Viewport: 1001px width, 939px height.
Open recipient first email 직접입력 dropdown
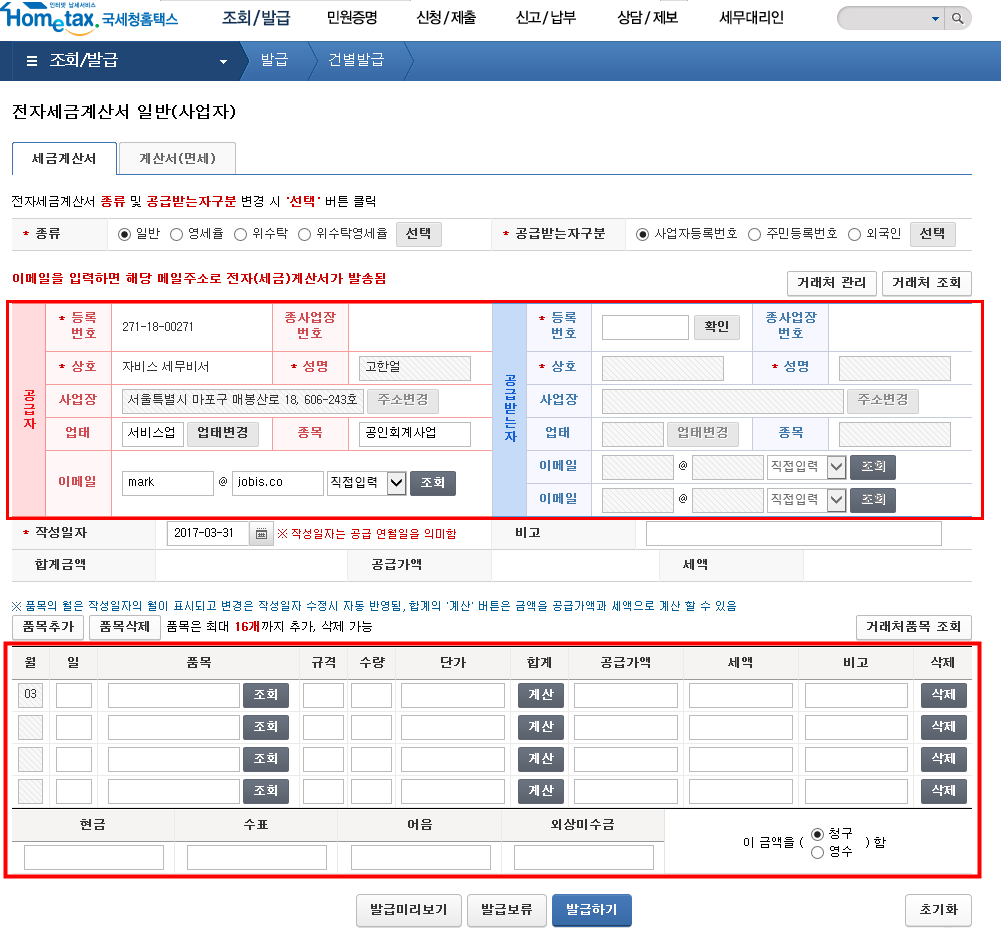(x=836, y=467)
